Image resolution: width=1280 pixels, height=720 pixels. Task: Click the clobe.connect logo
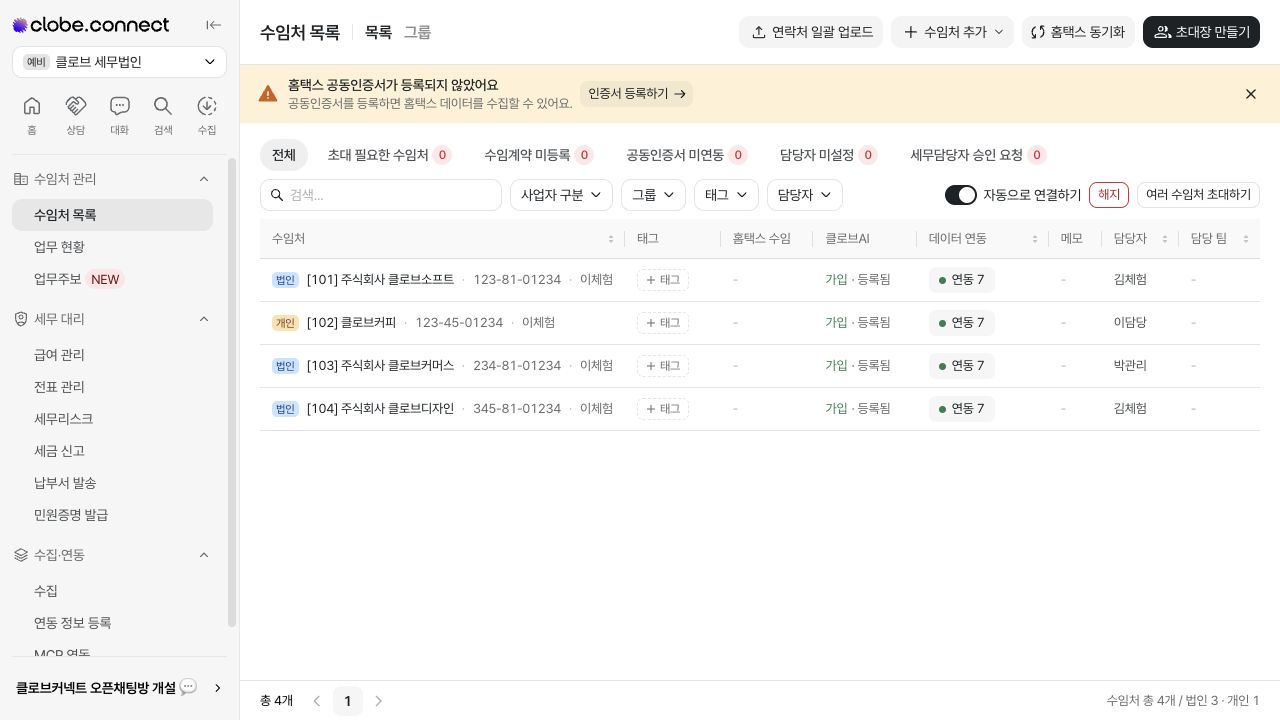[91, 25]
